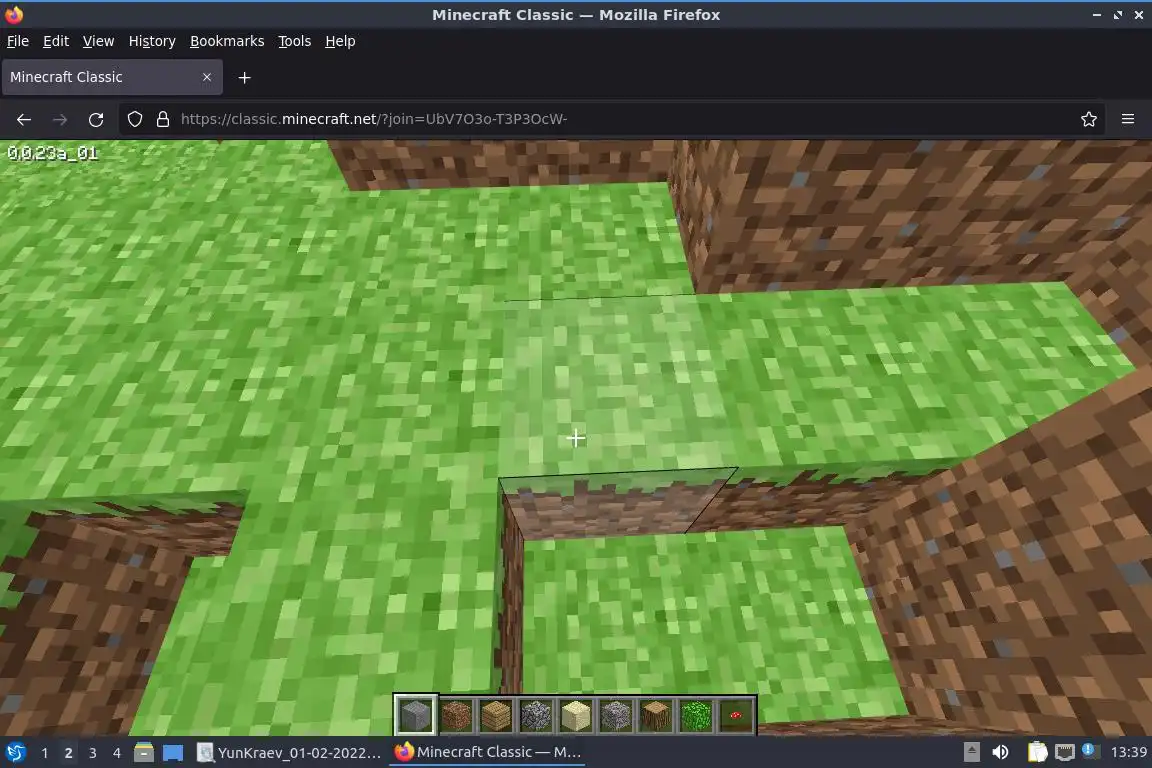
Task: Switch to the Minecraft Classic tab
Action: coord(112,77)
